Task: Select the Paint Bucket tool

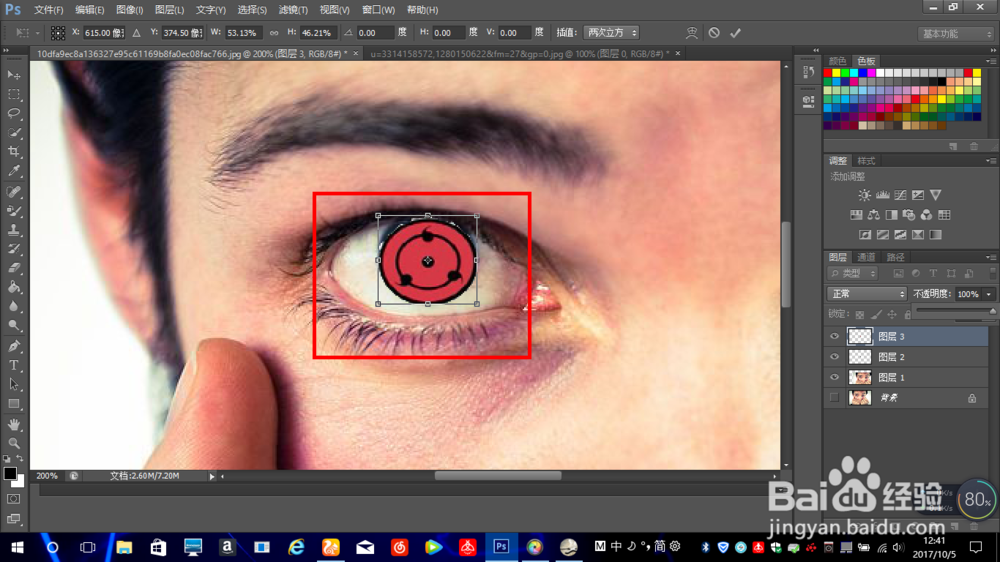Action: pos(14,287)
